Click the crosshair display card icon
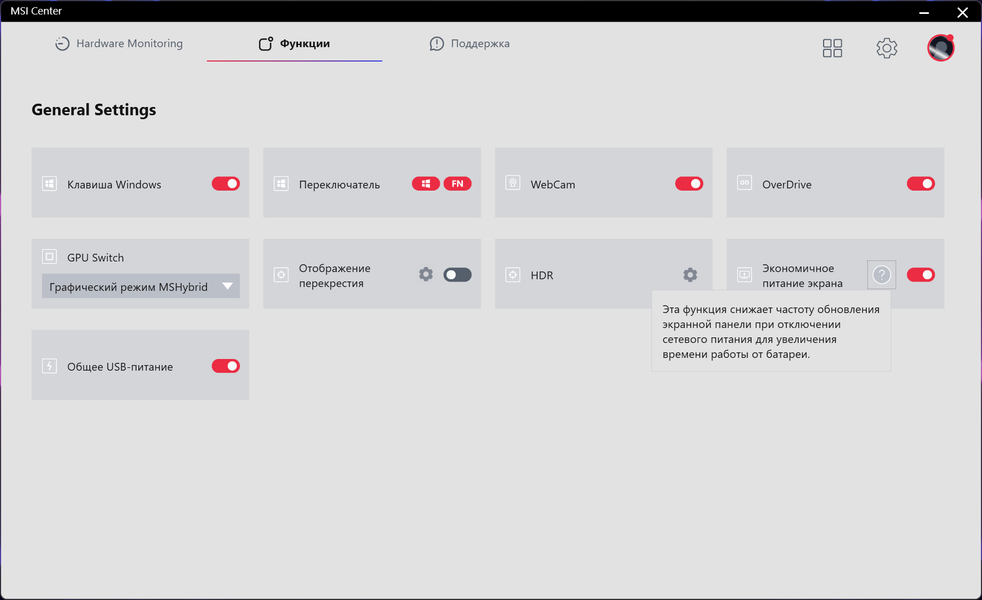 coord(281,274)
